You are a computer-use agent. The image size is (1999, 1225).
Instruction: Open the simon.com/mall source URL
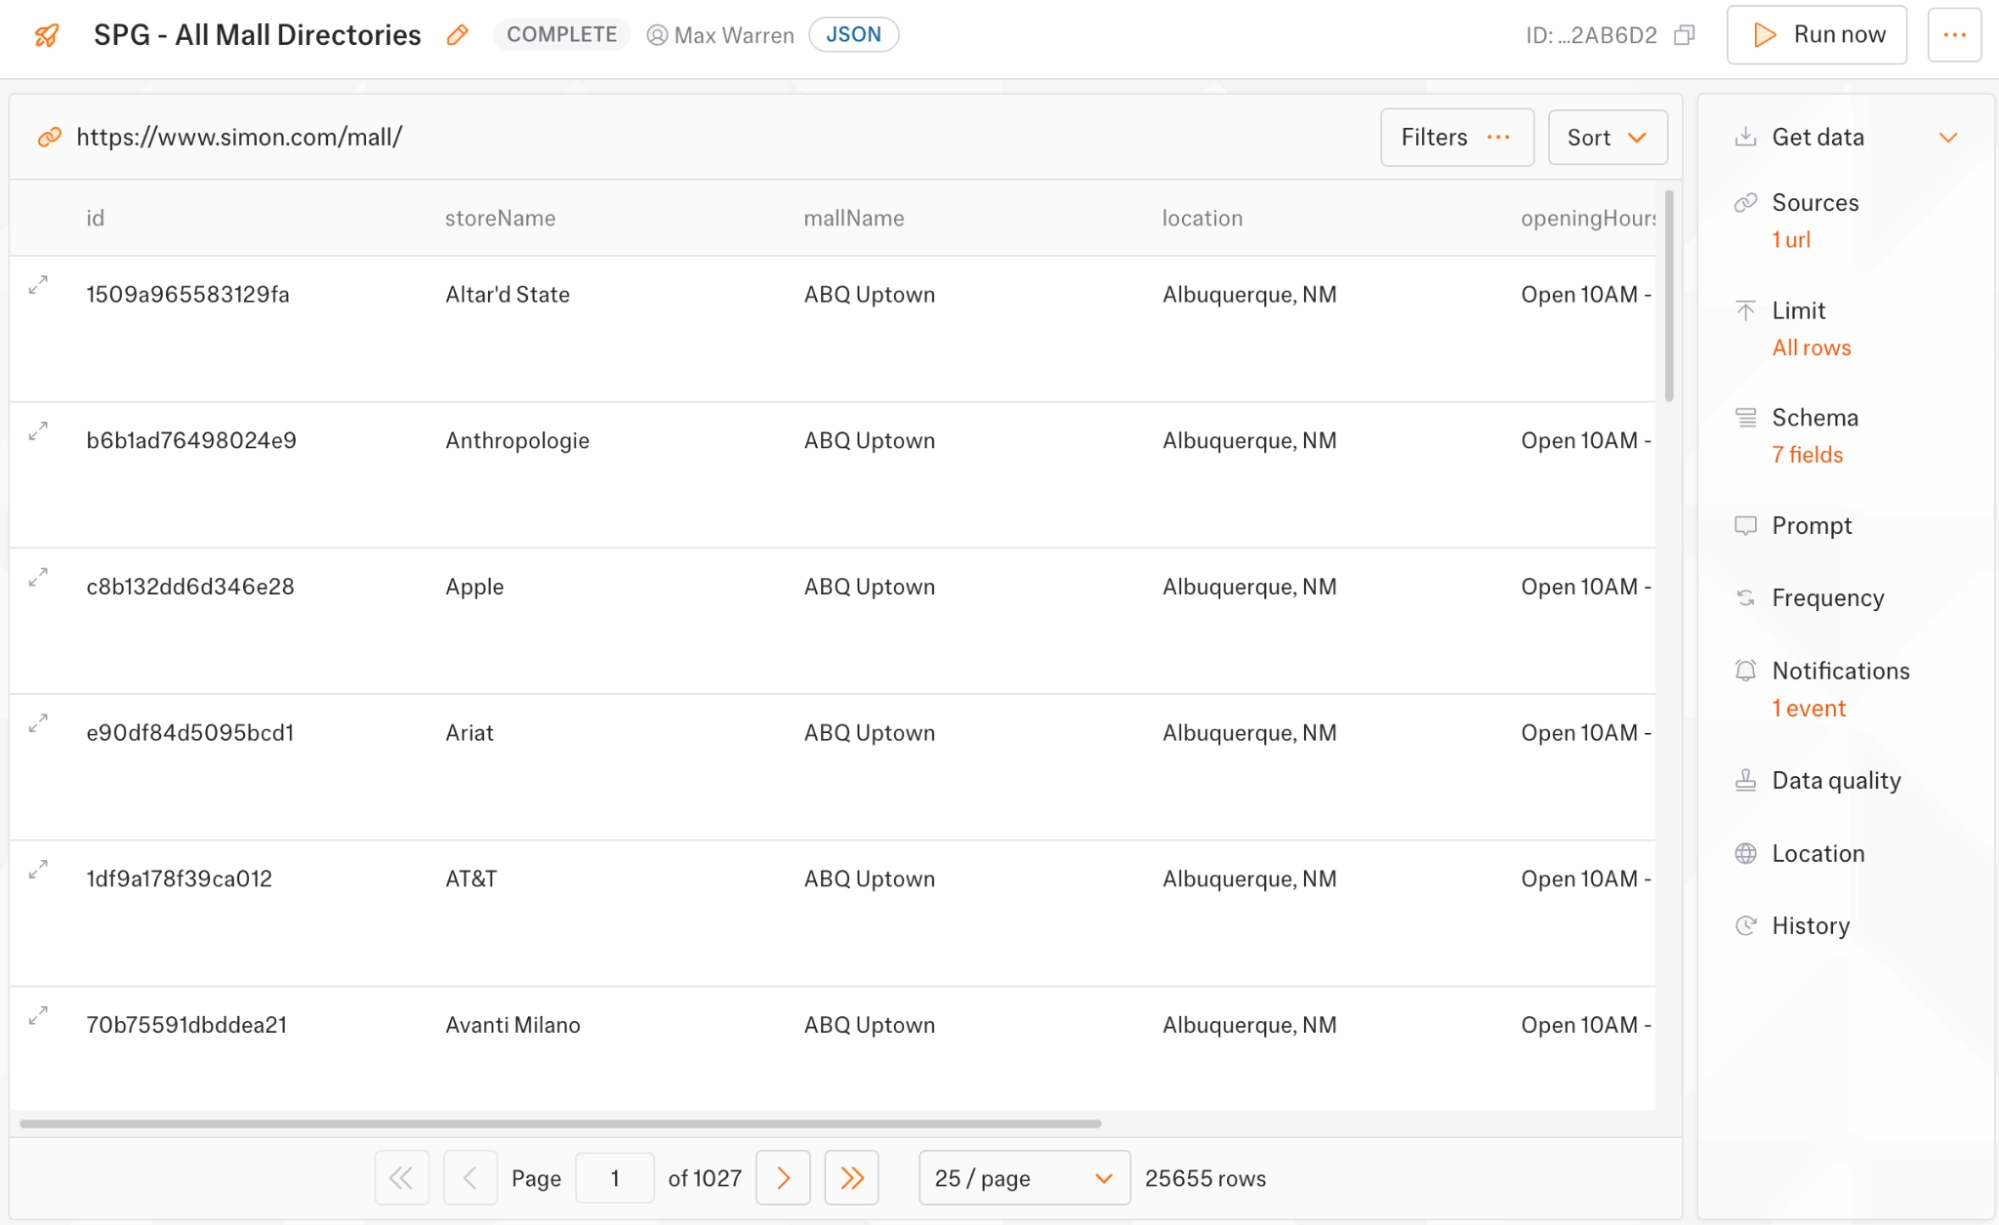(238, 137)
